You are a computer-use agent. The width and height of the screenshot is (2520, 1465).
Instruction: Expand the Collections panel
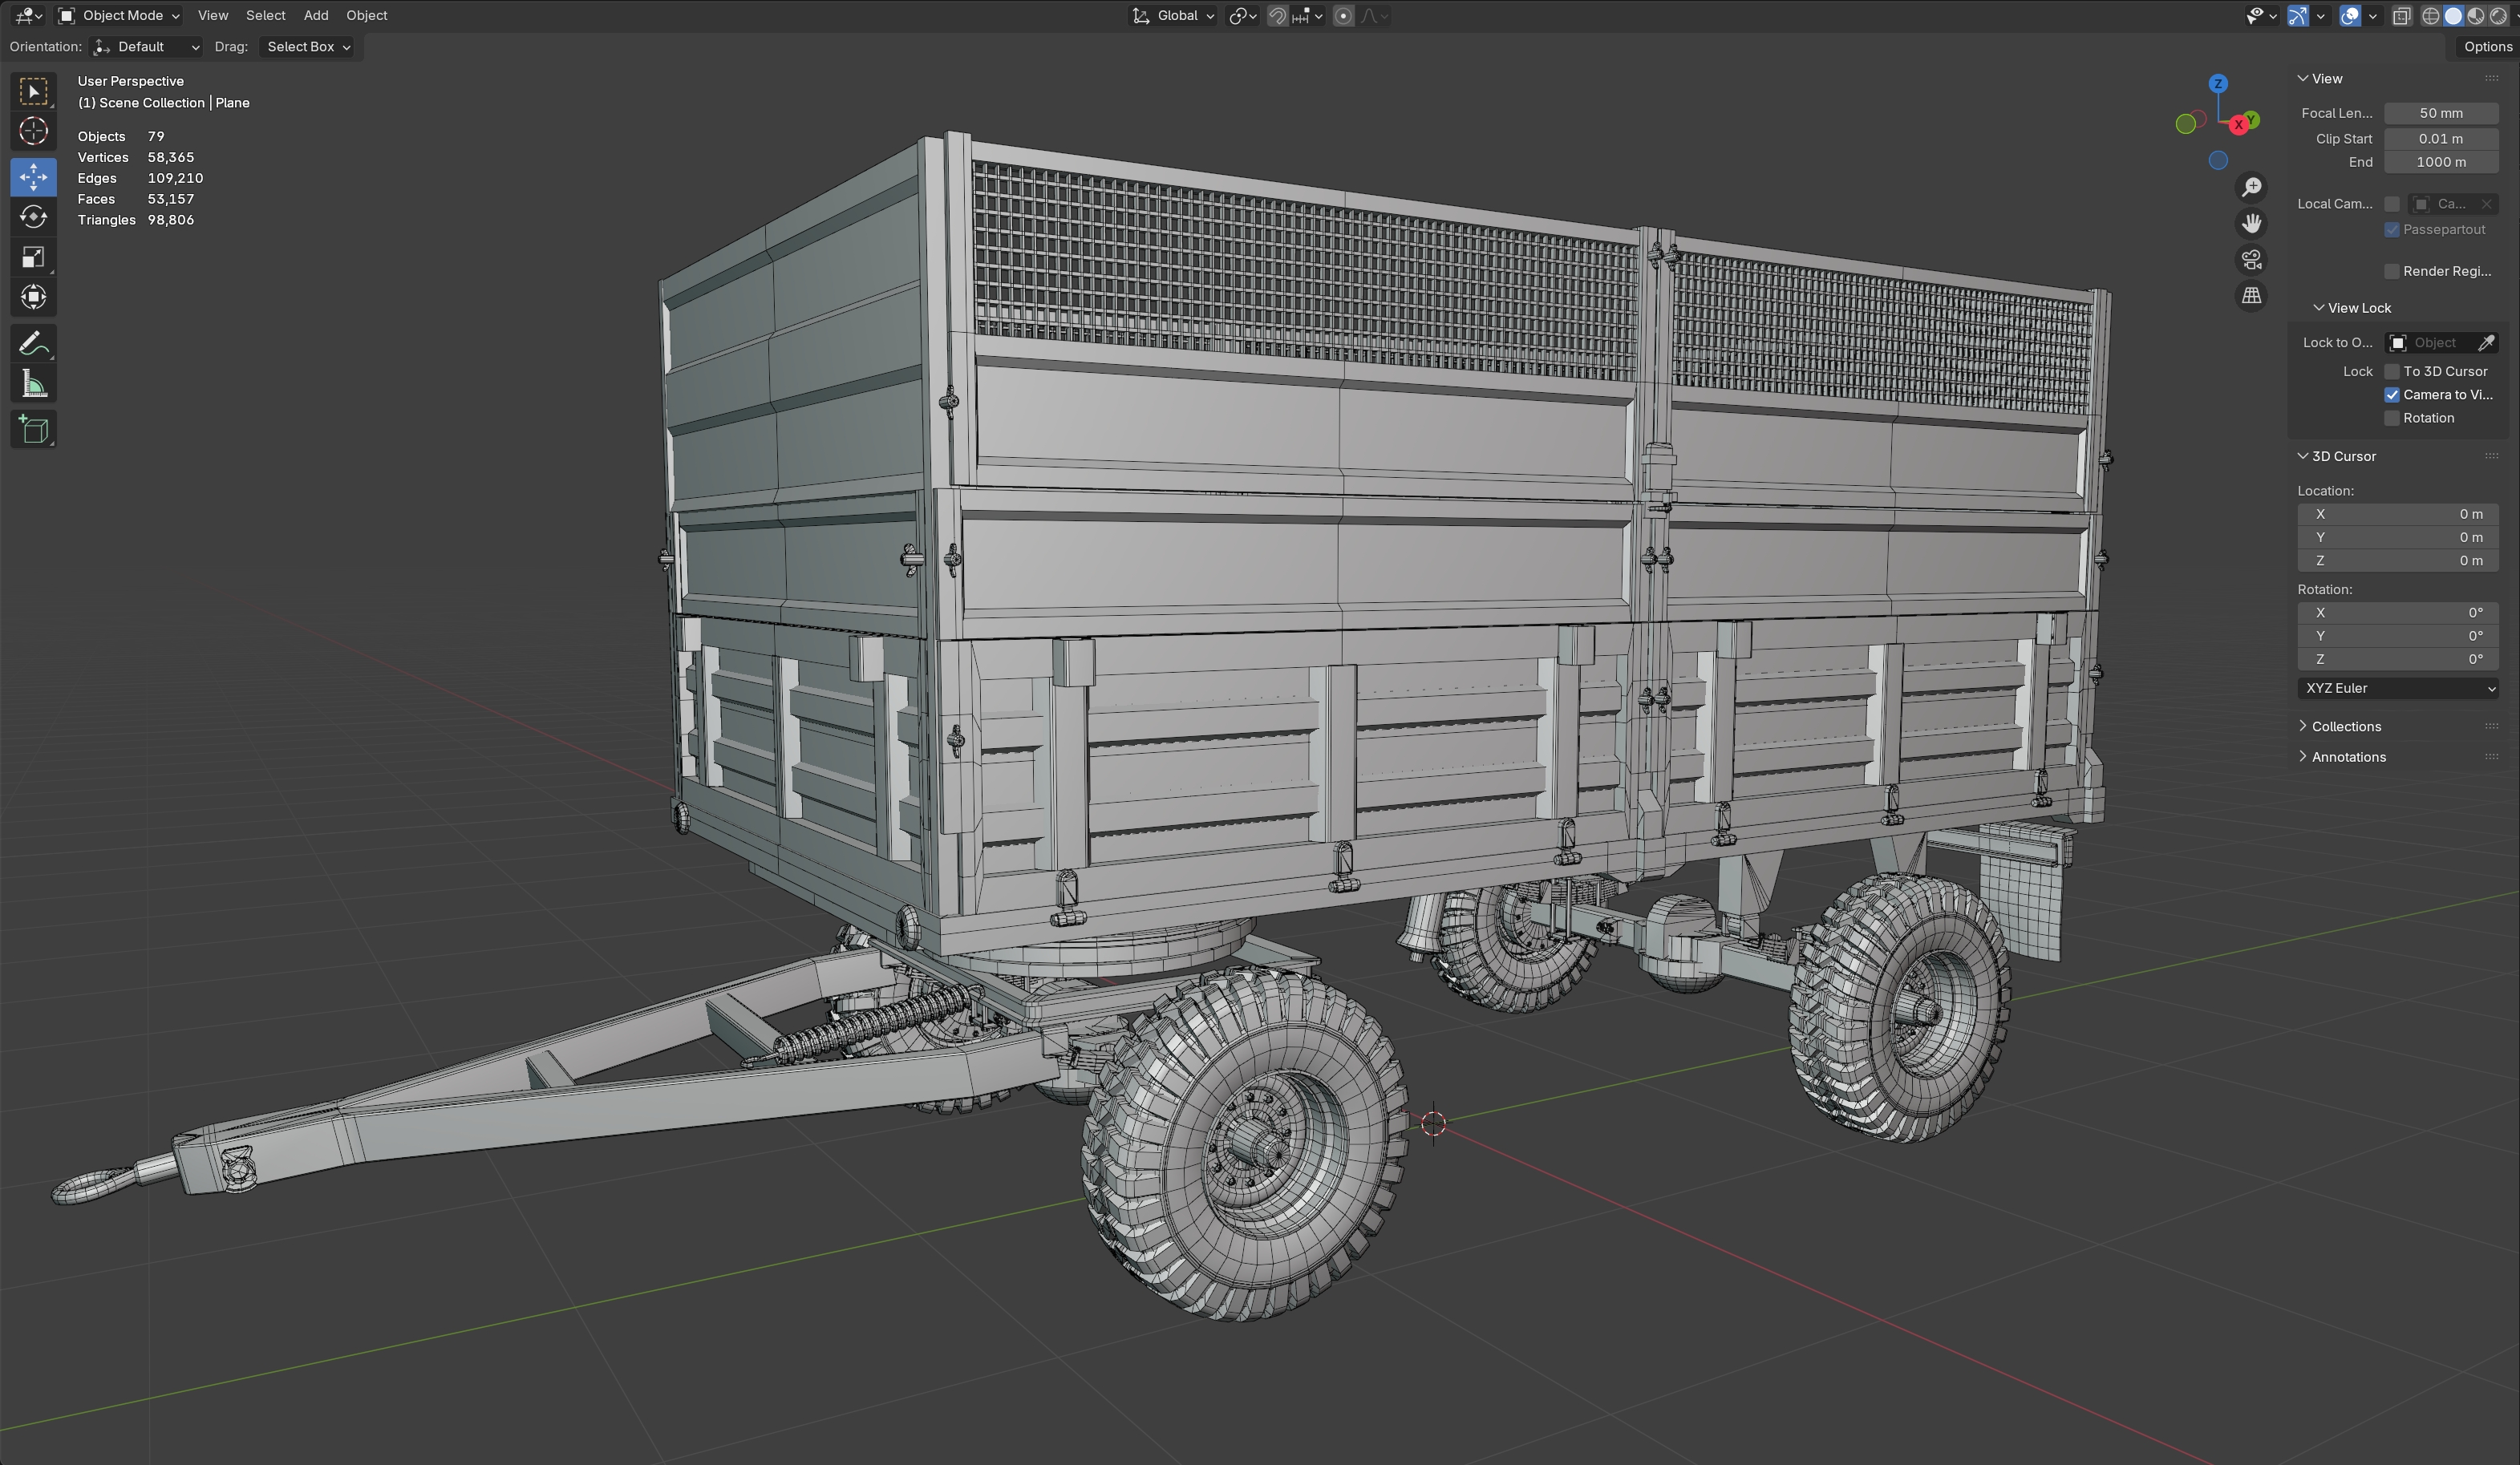2345,726
